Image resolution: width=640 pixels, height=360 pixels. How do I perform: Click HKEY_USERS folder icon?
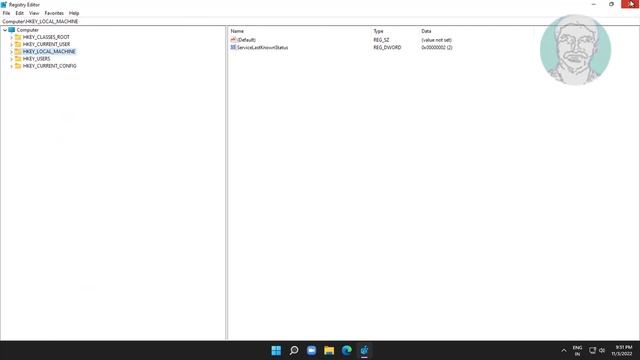18,59
